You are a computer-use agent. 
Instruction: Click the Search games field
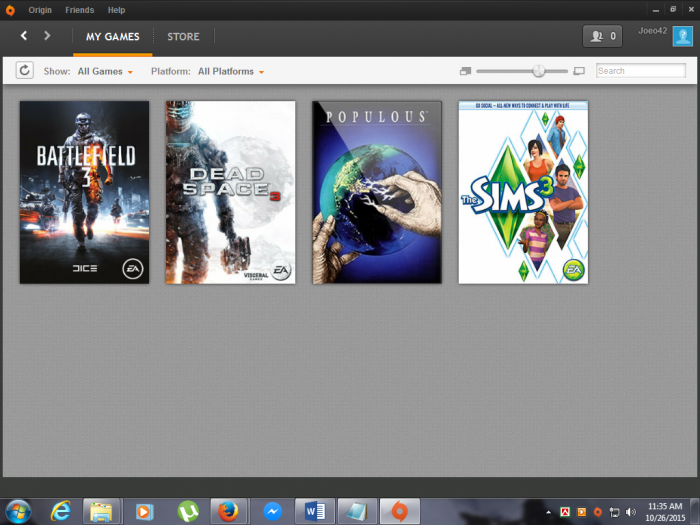[x=641, y=71]
